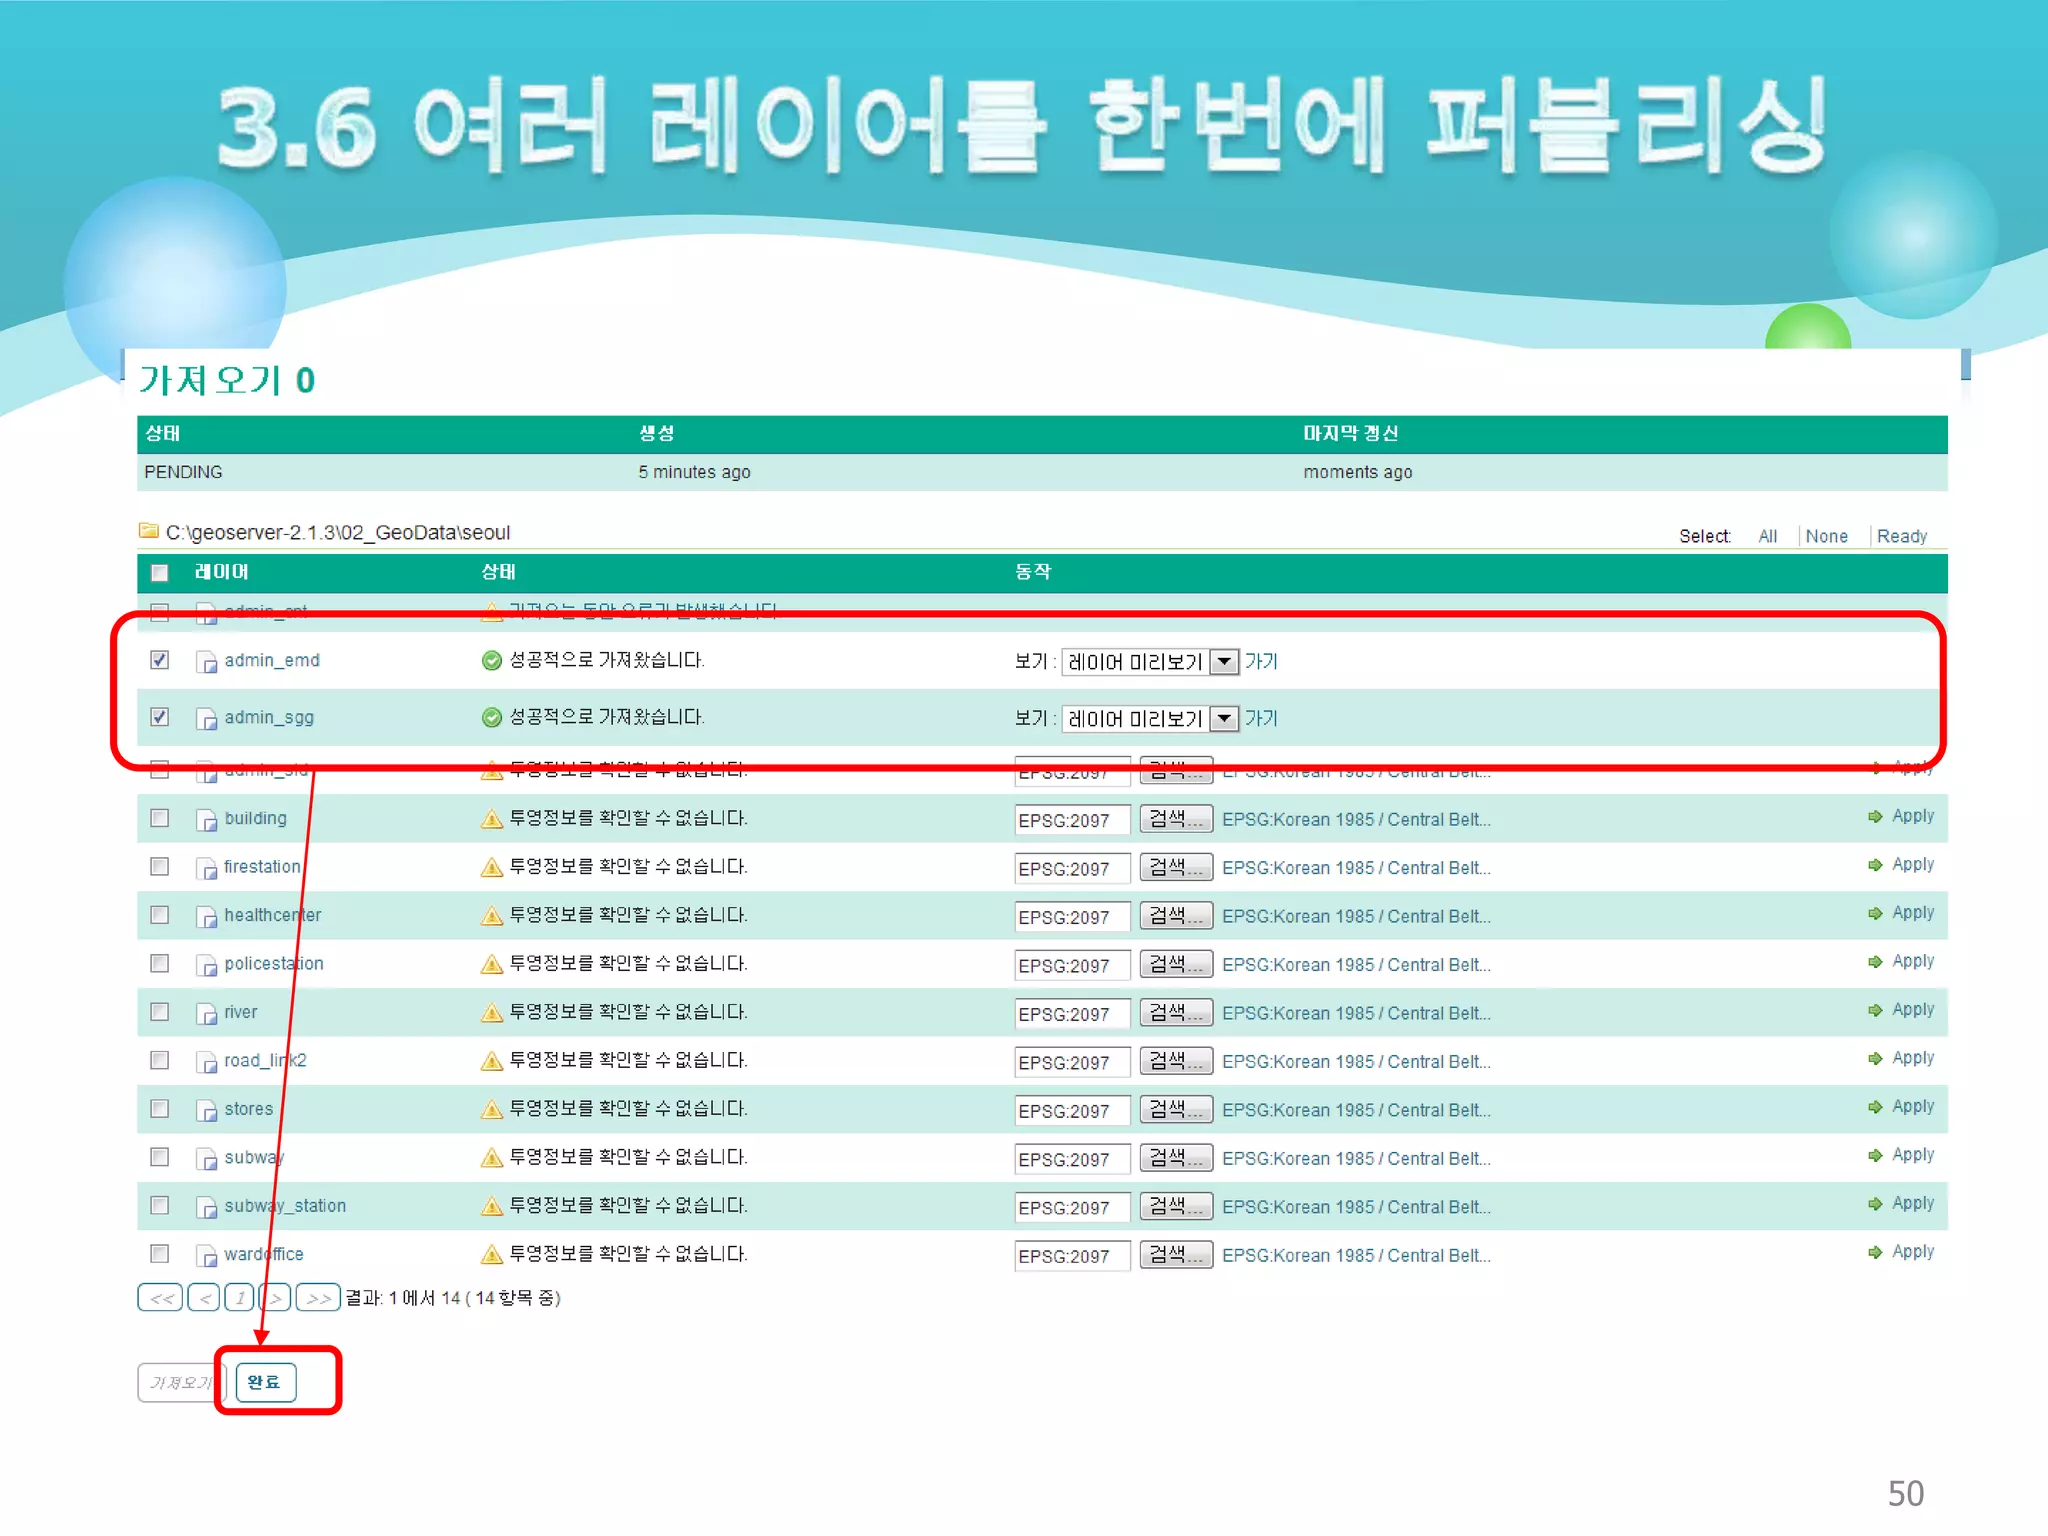2048x1536 pixels.
Task: Go to the last results page
Action: point(318,1298)
